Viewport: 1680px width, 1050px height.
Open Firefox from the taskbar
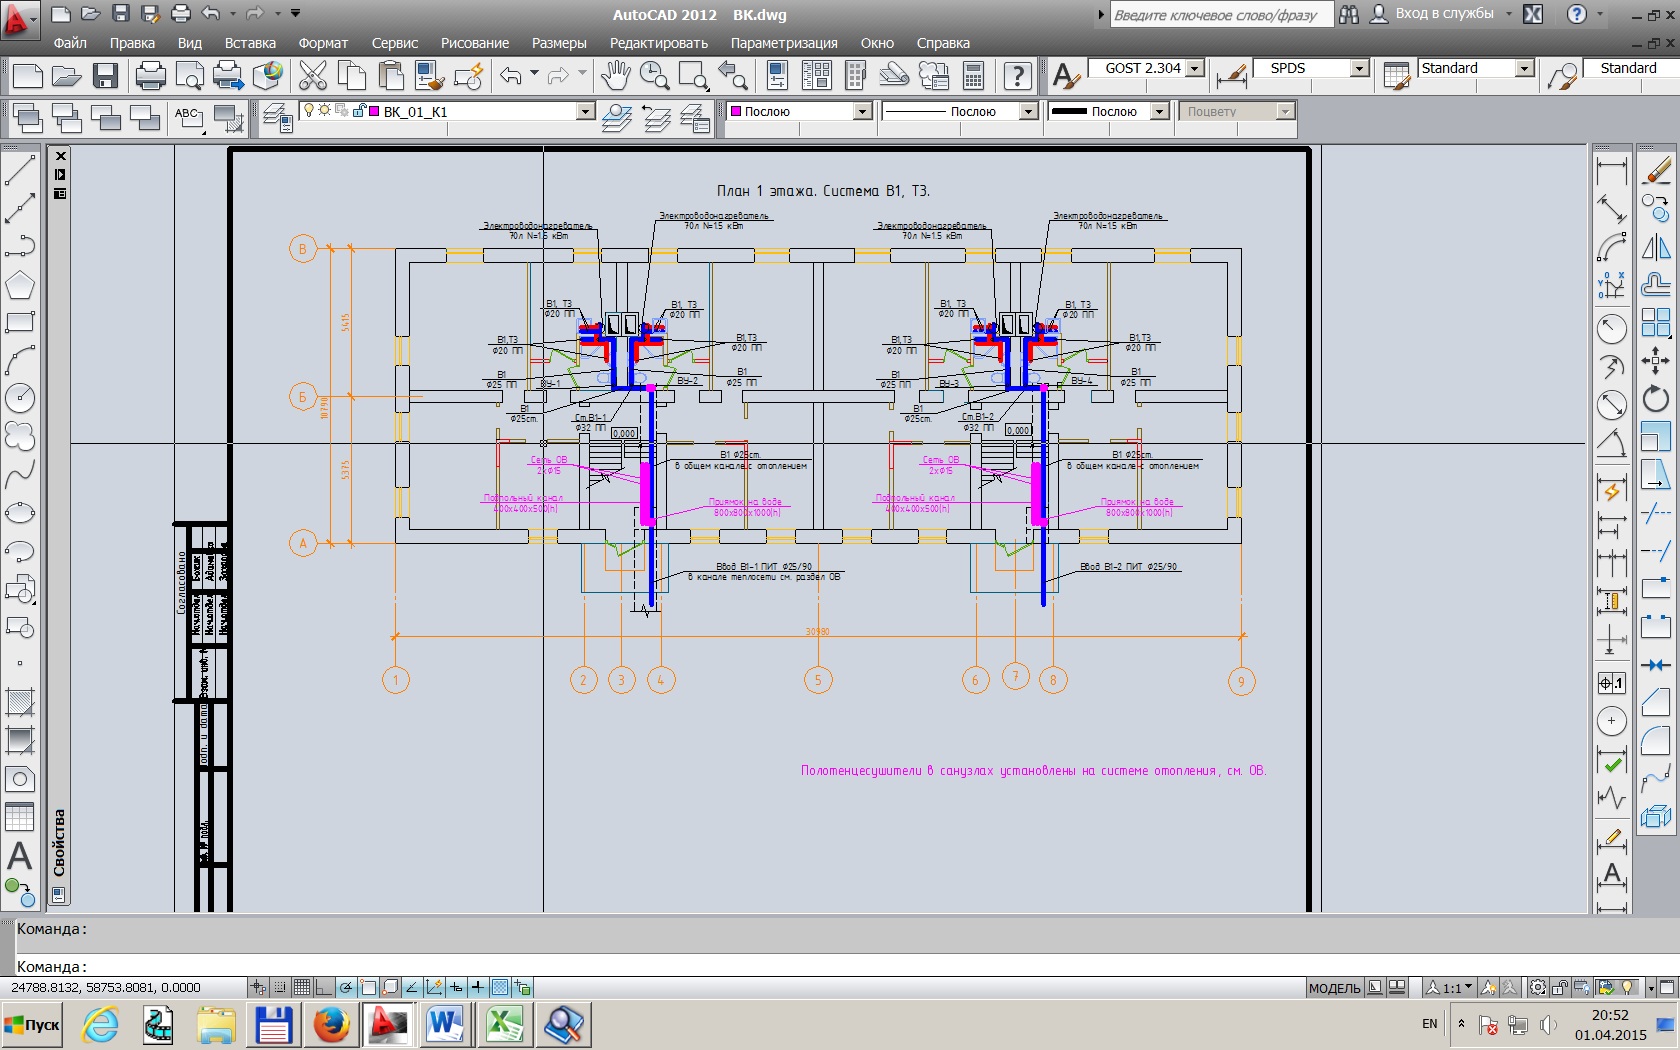pos(331,1025)
